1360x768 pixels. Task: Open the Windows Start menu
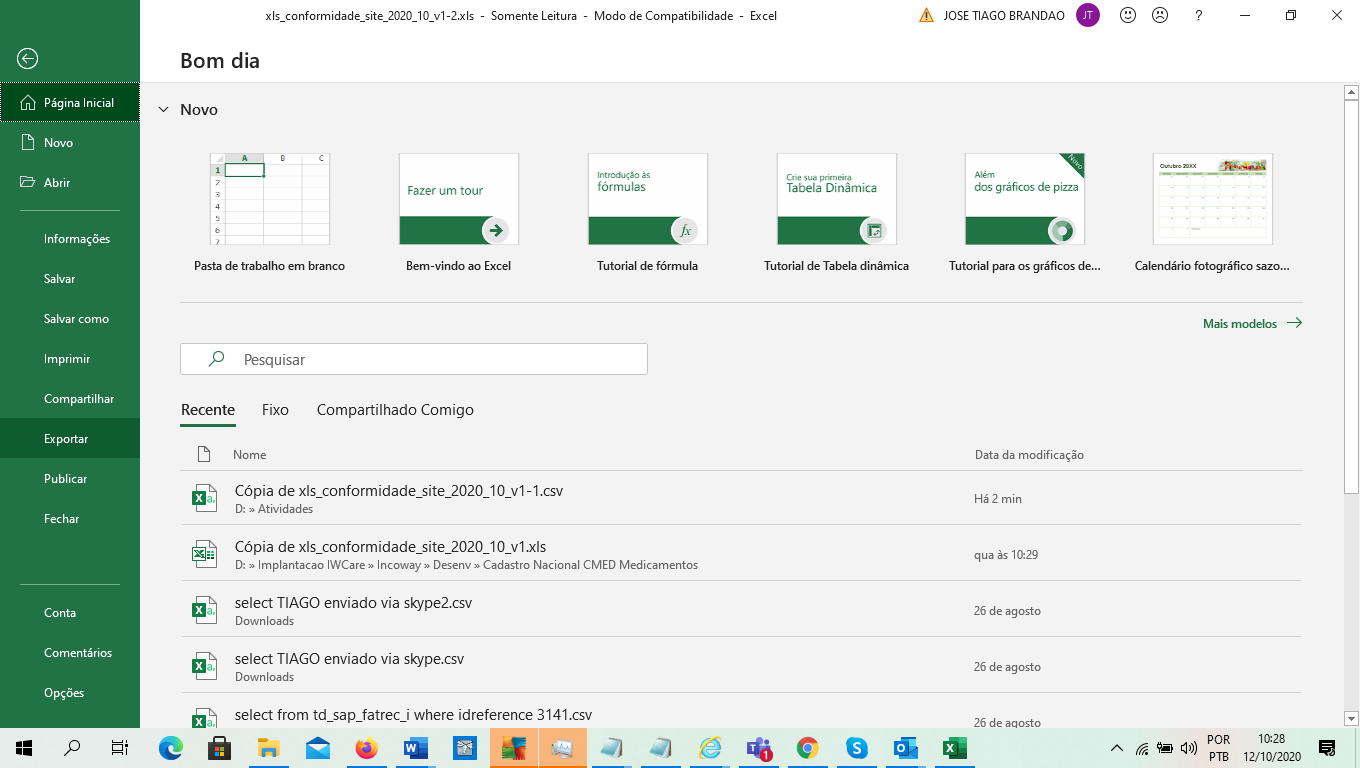[x=24, y=748]
